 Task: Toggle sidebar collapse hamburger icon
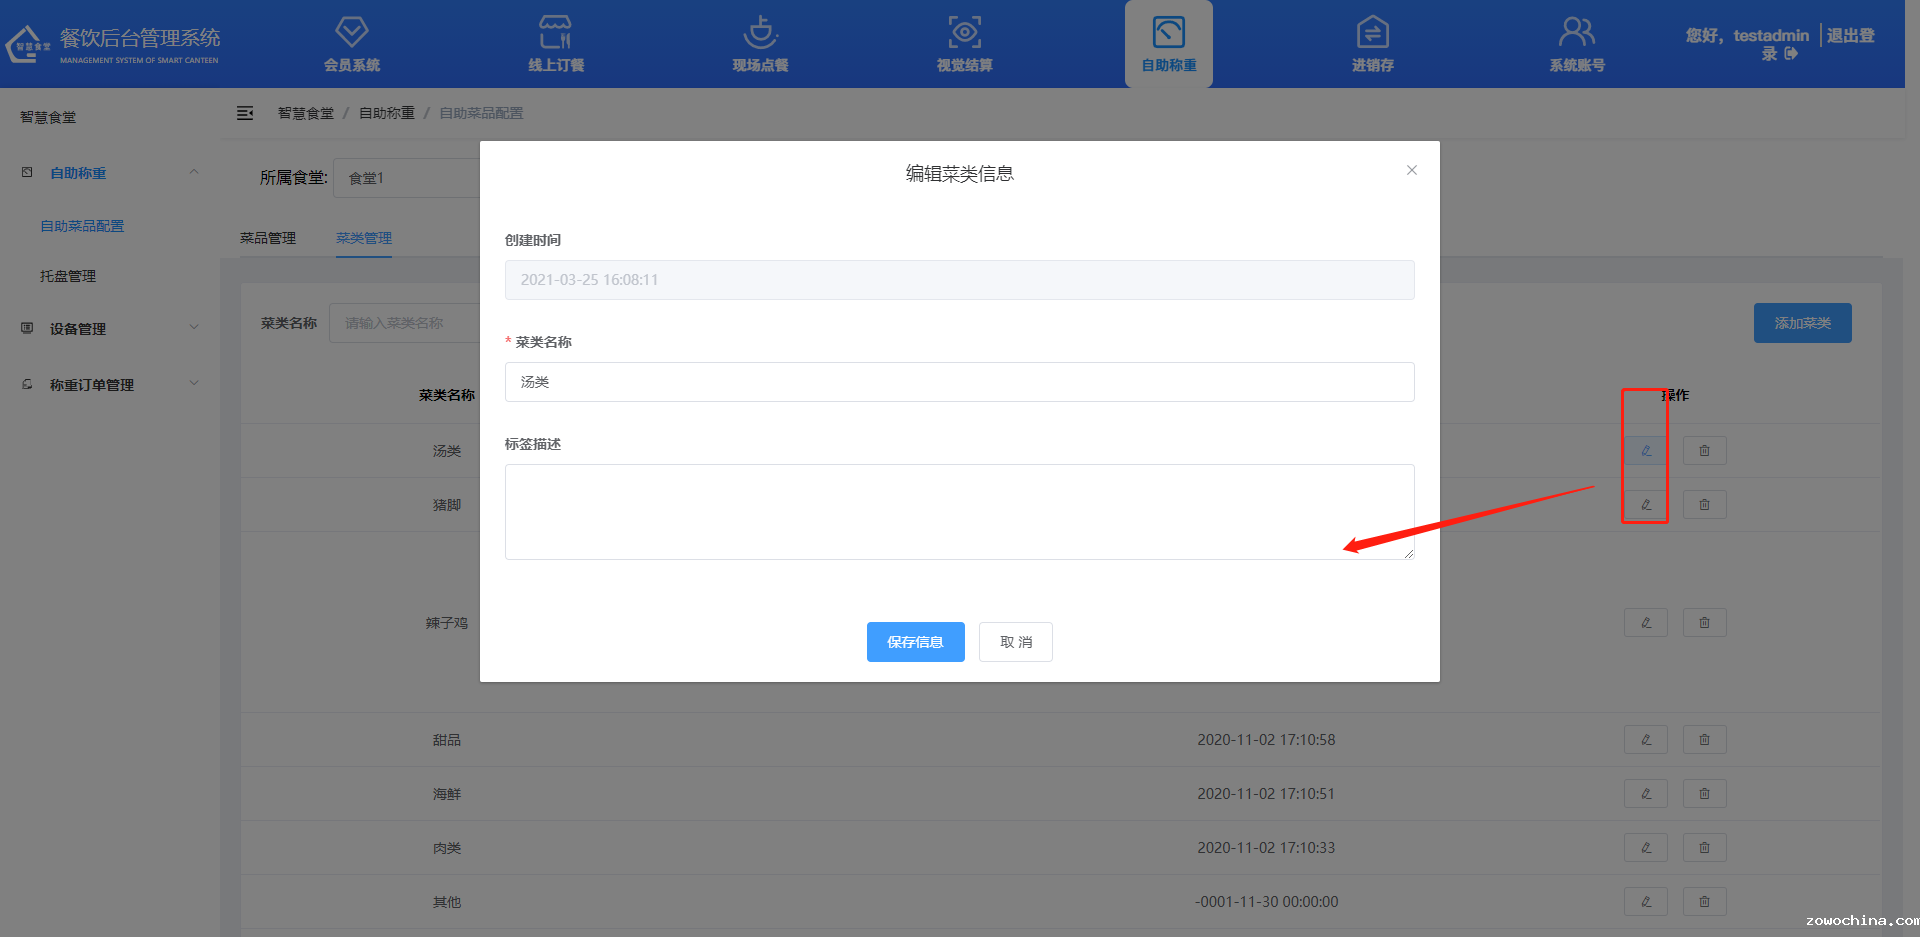coord(245,113)
